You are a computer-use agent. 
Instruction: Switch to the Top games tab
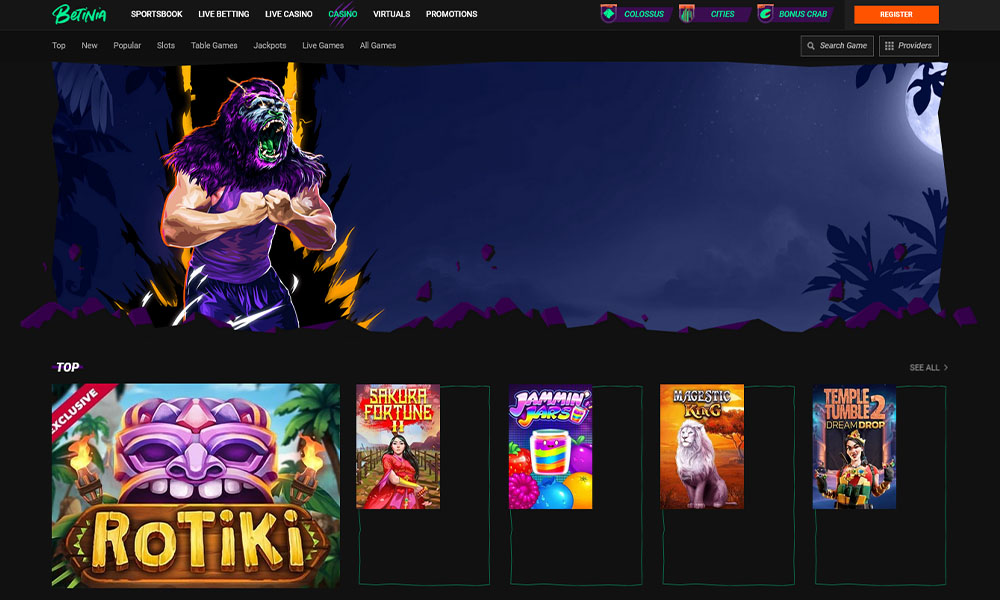click(x=59, y=45)
